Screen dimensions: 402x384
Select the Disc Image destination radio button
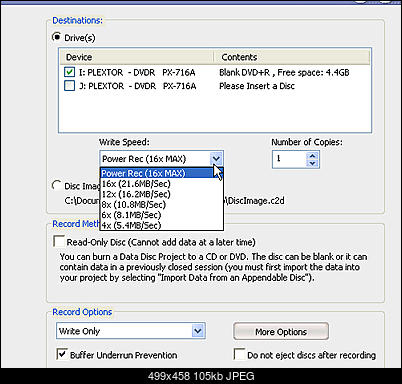57,185
